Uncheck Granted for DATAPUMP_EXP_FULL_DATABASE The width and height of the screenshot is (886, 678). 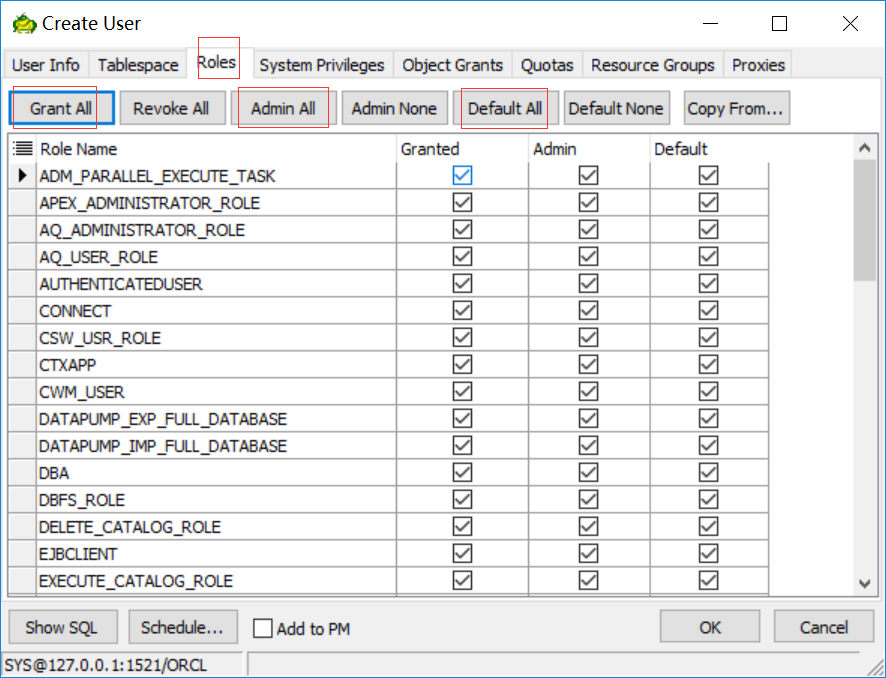tap(462, 419)
